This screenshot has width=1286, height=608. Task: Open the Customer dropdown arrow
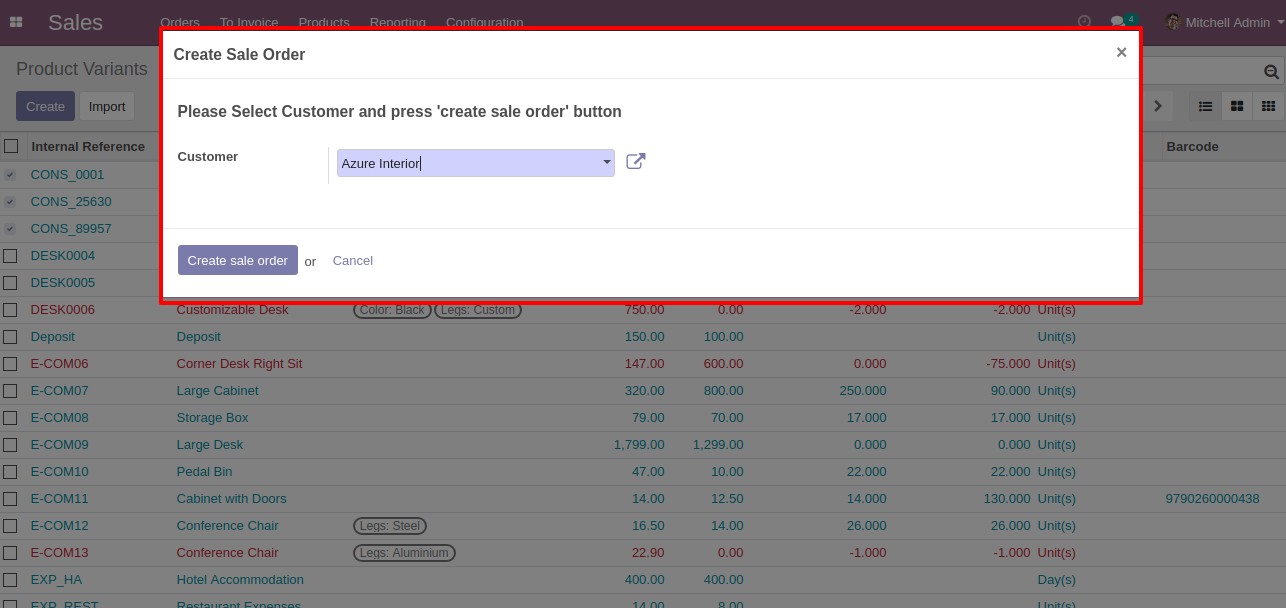coord(606,163)
